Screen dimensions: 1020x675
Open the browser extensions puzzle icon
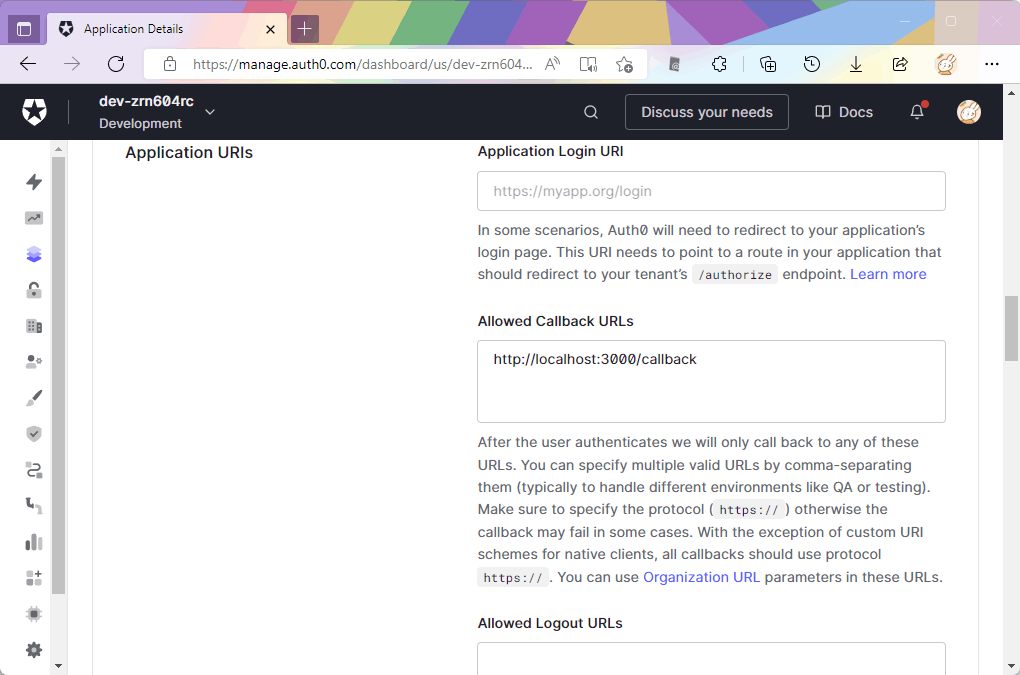click(x=719, y=64)
